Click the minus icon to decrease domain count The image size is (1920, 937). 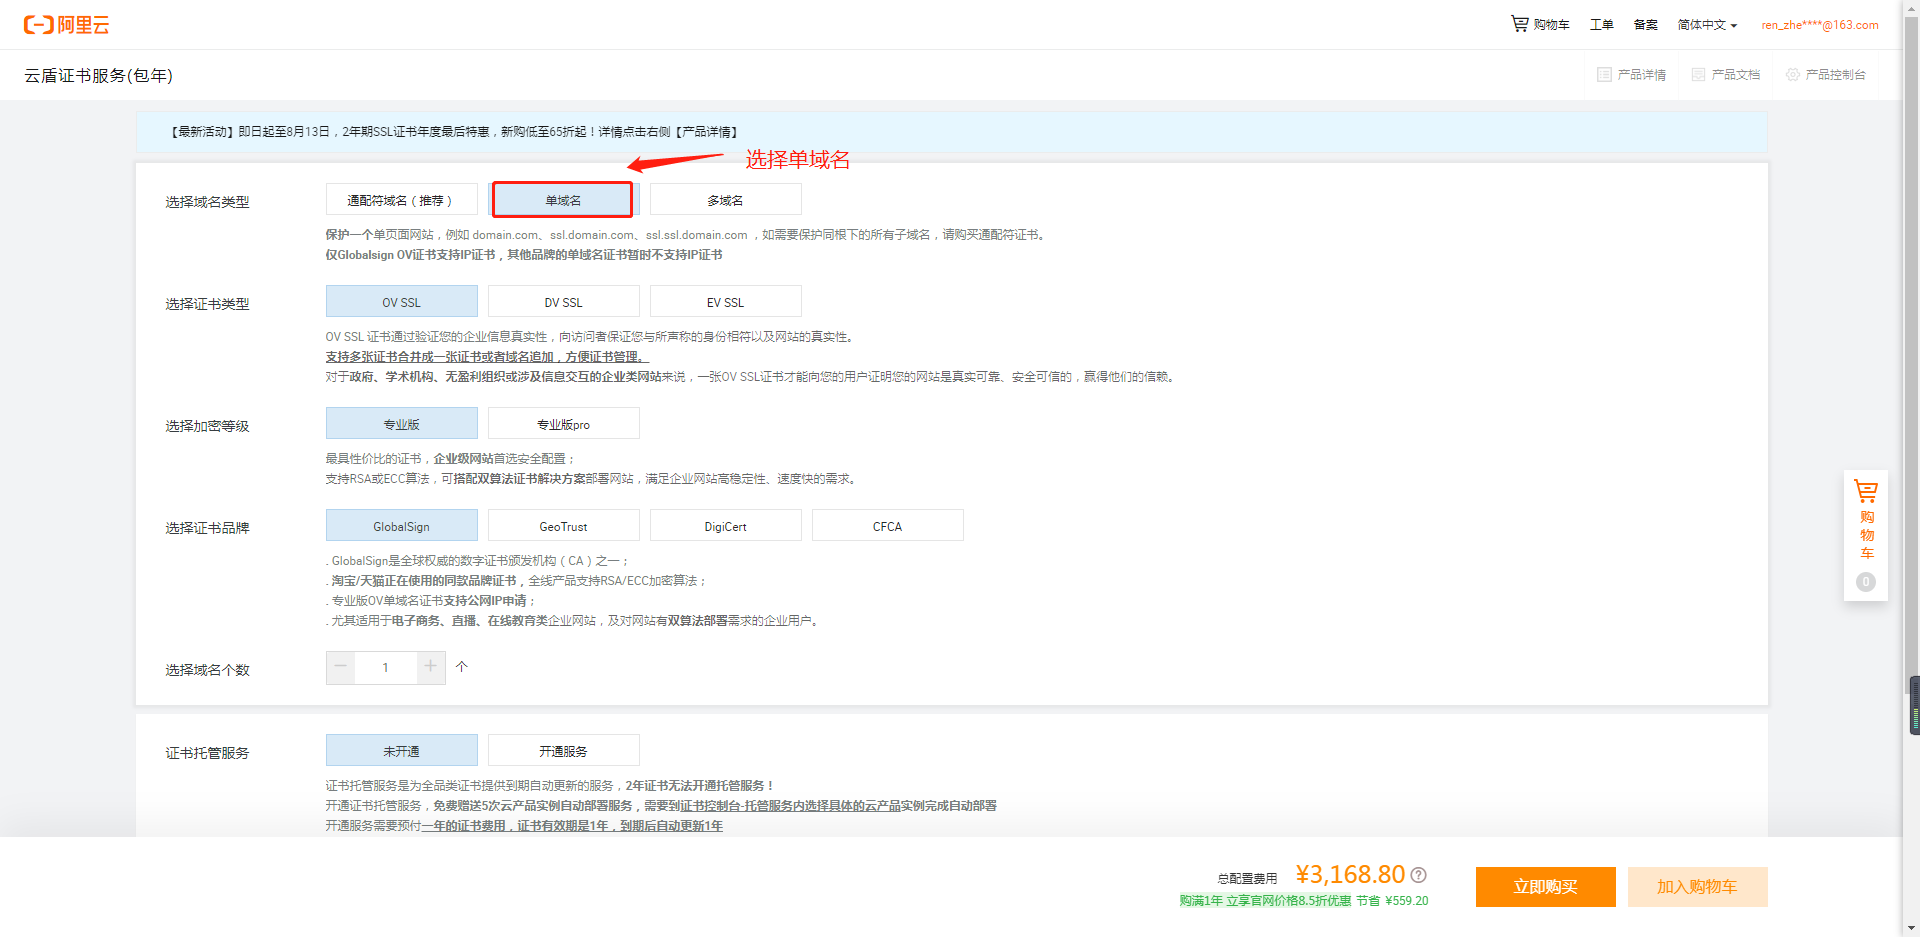[x=341, y=667]
